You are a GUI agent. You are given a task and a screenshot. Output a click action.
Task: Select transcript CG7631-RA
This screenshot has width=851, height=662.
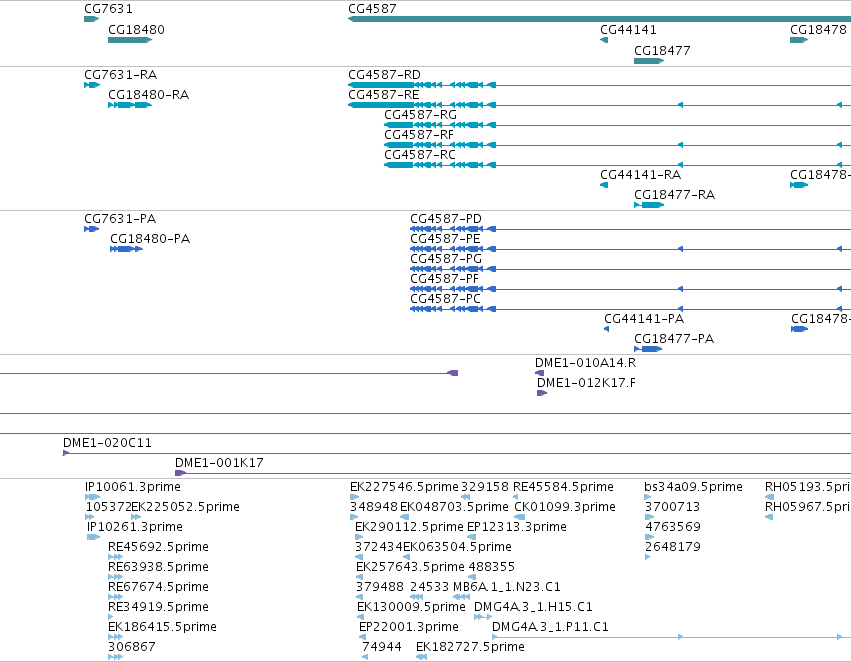click(x=120, y=74)
